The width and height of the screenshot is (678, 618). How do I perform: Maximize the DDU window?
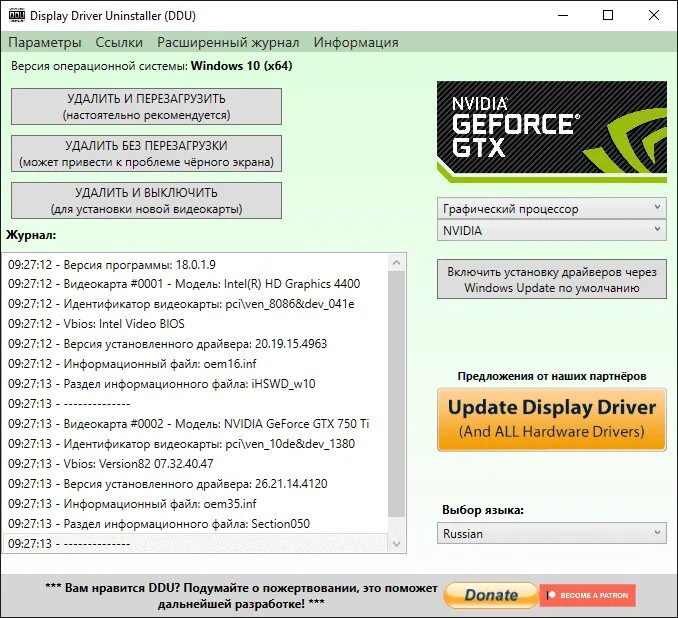[x=608, y=16]
